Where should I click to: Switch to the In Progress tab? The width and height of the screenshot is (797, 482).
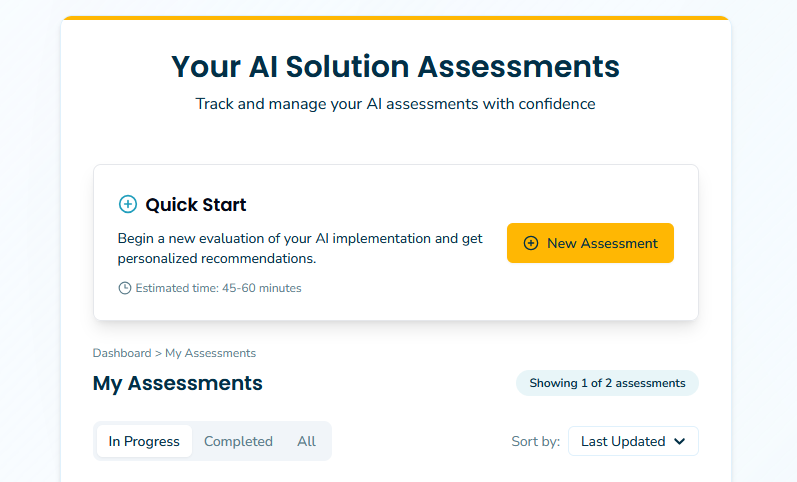(x=144, y=441)
